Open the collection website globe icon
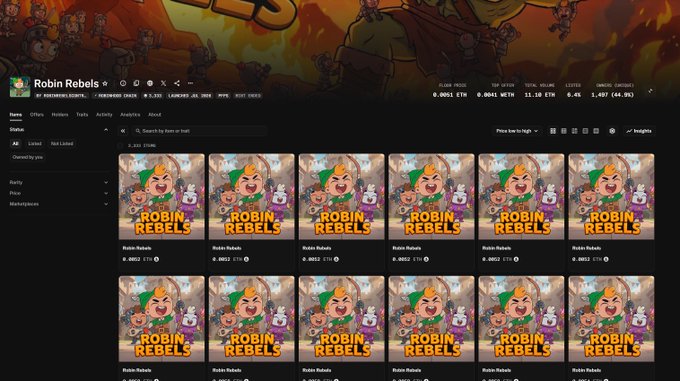This screenshot has height=381, width=680. pyautogui.click(x=150, y=83)
